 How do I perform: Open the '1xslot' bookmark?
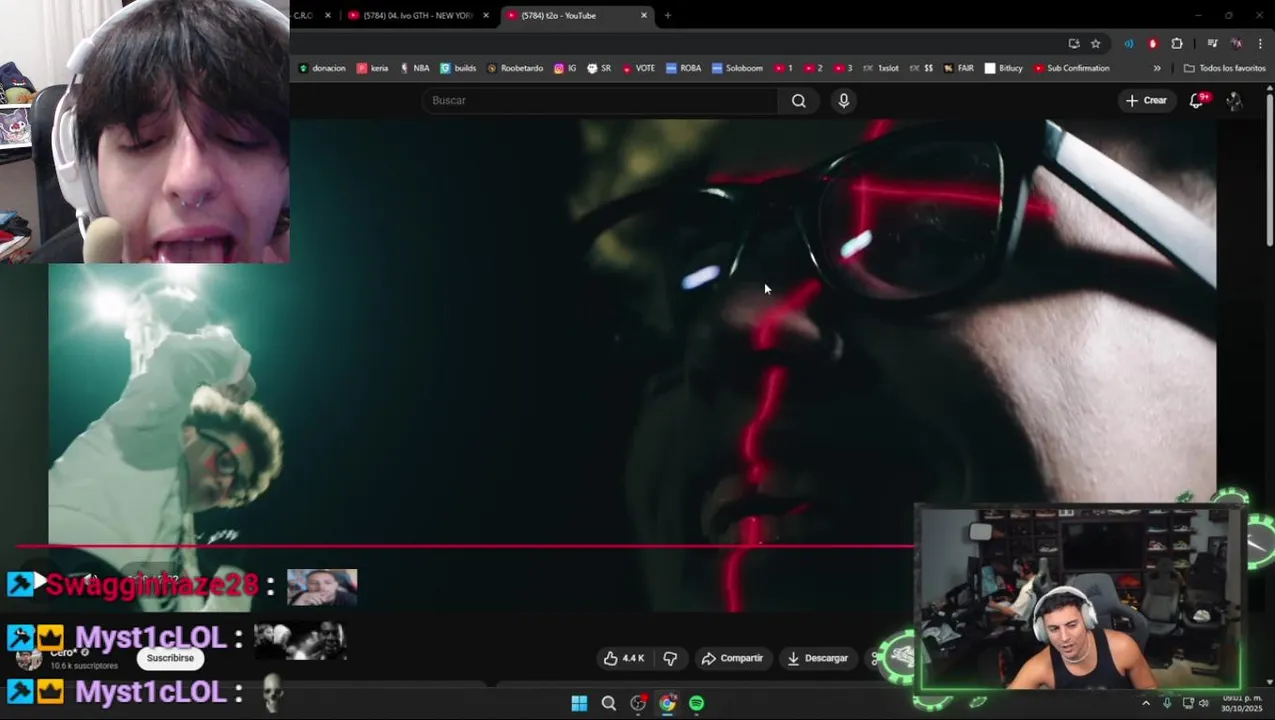(881, 68)
